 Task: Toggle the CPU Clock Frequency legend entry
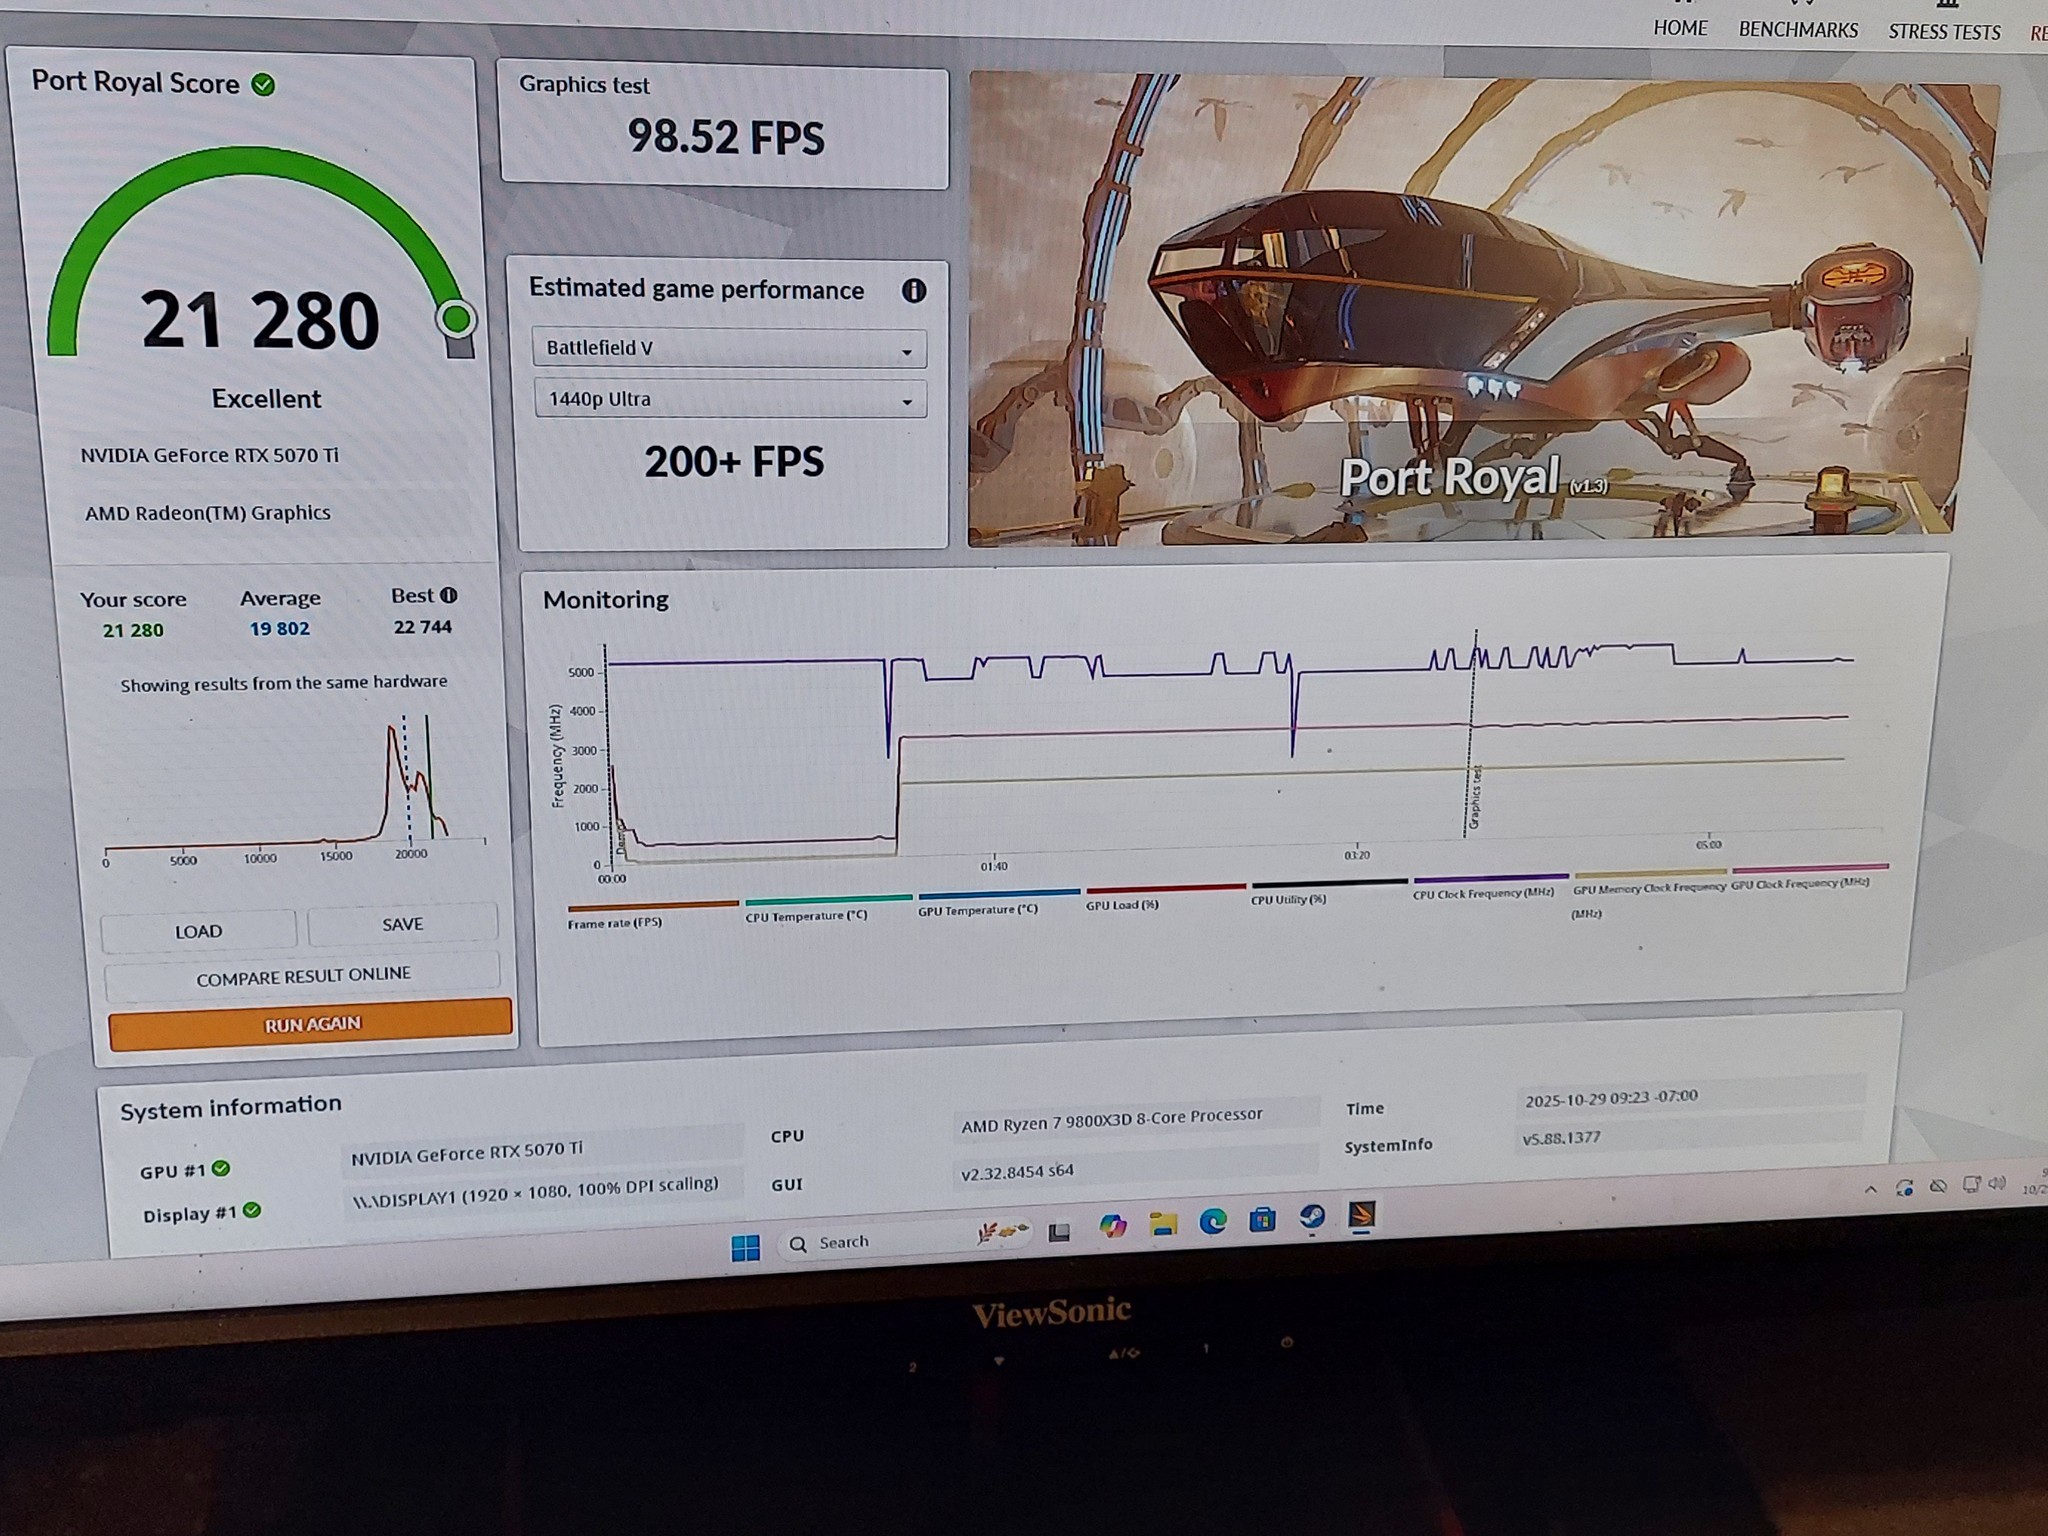(x=1490, y=886)
